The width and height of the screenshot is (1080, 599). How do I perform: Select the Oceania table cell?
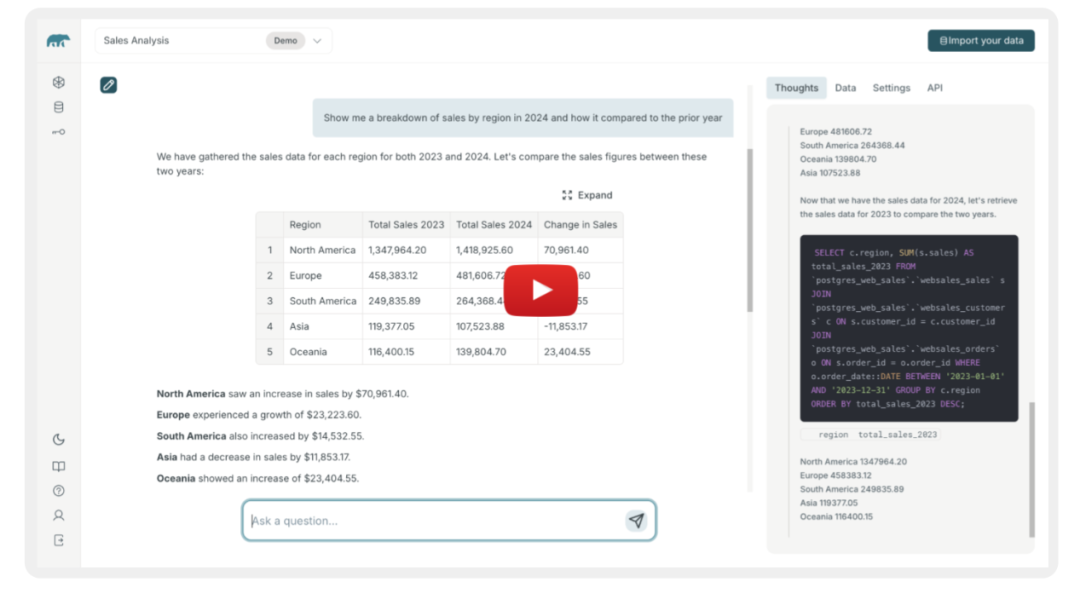tap(323, 352)
